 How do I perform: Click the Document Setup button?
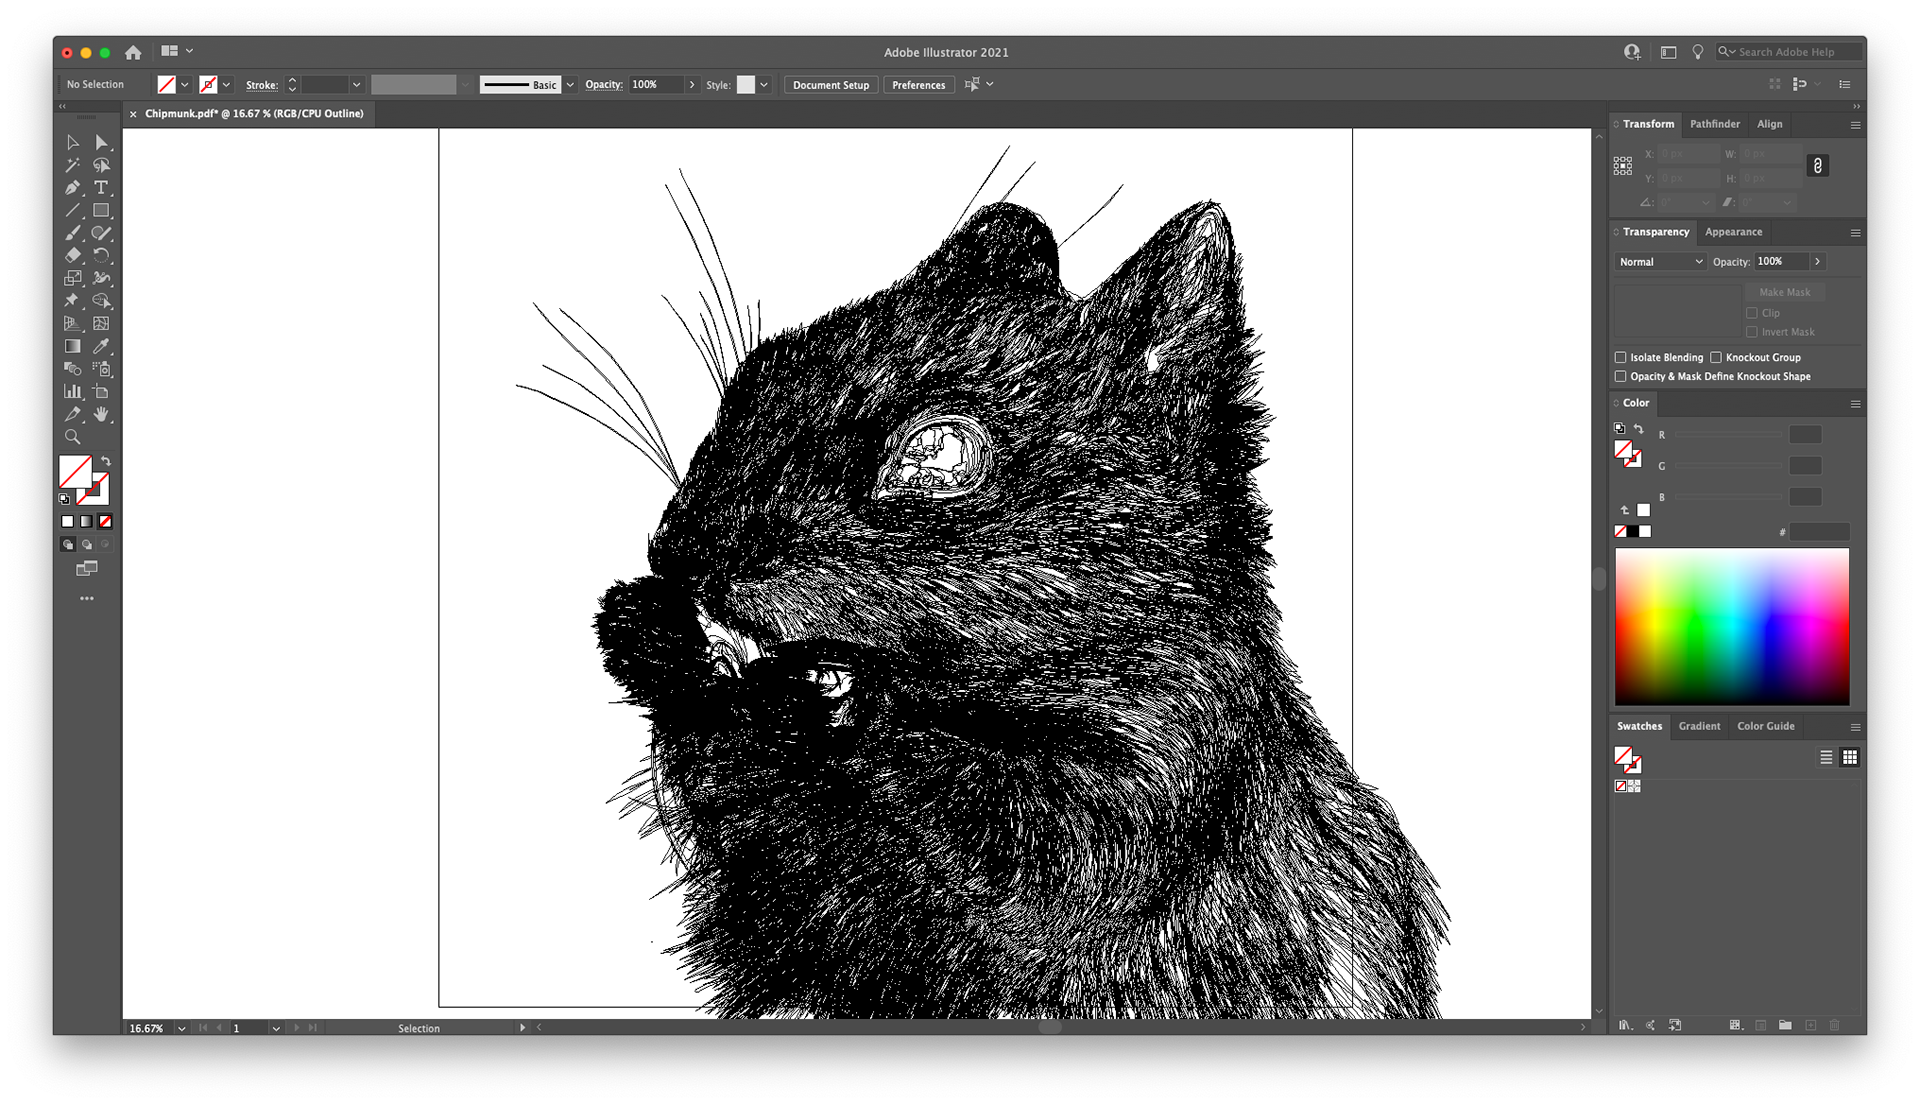(x=830, y=85)
